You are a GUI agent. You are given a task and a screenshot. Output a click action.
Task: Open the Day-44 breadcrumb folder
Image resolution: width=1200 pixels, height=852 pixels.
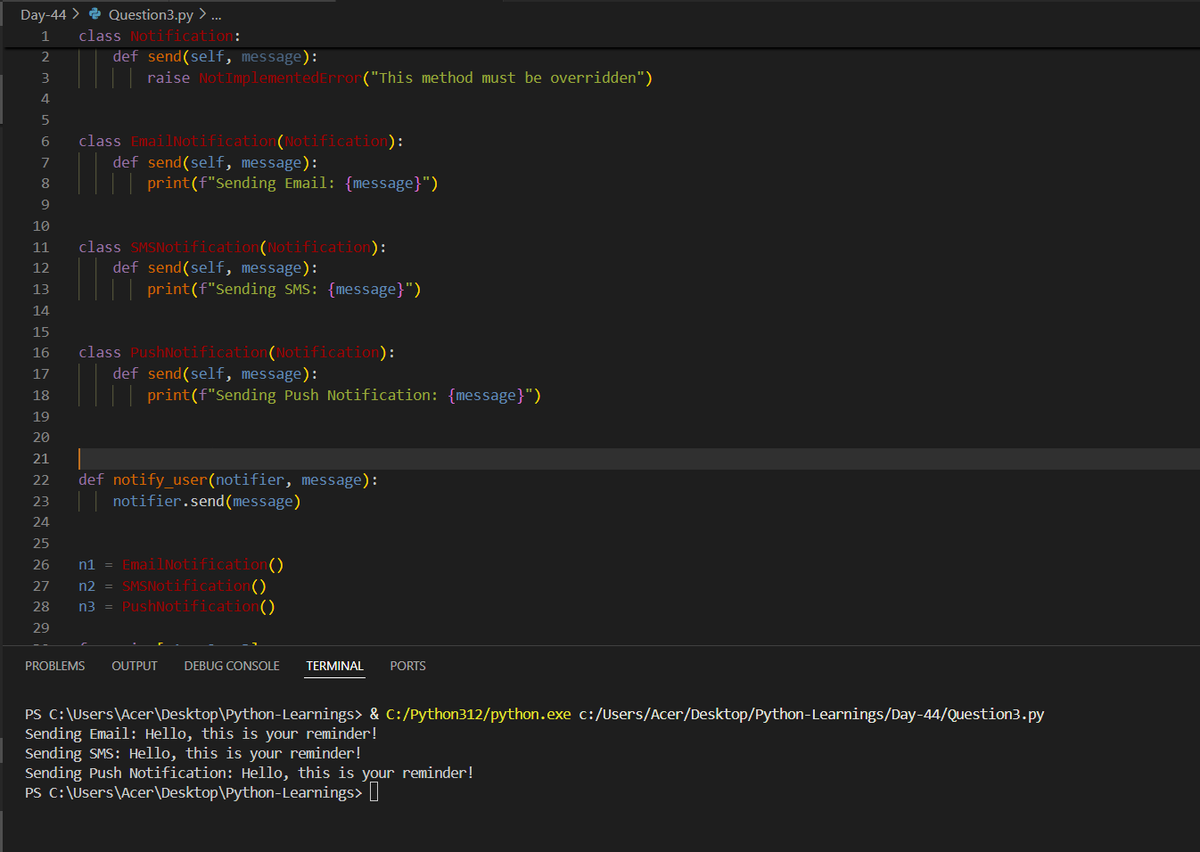click(44, 14)
